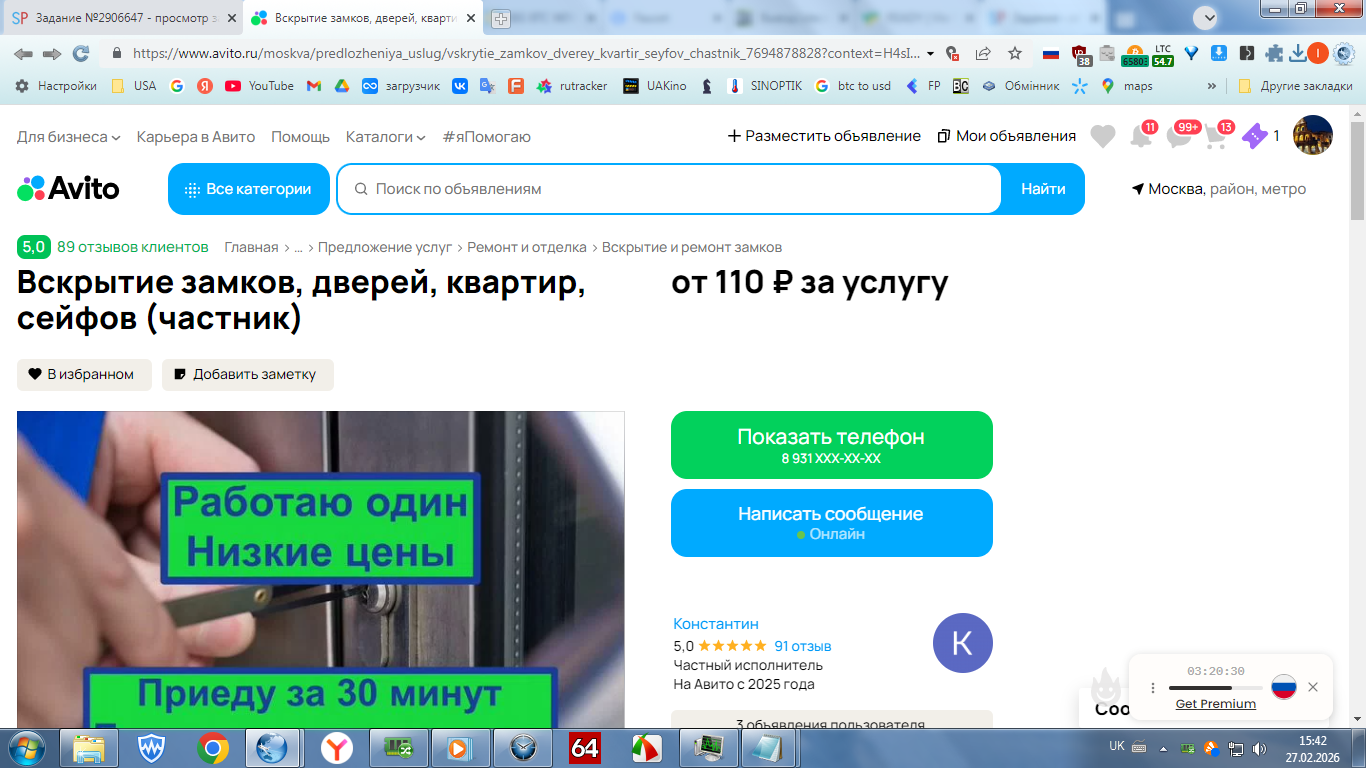The height and width of the screenshot is (768, 1366).
Task: Show more bookmarks chevron
Action: click(1212, 86)
